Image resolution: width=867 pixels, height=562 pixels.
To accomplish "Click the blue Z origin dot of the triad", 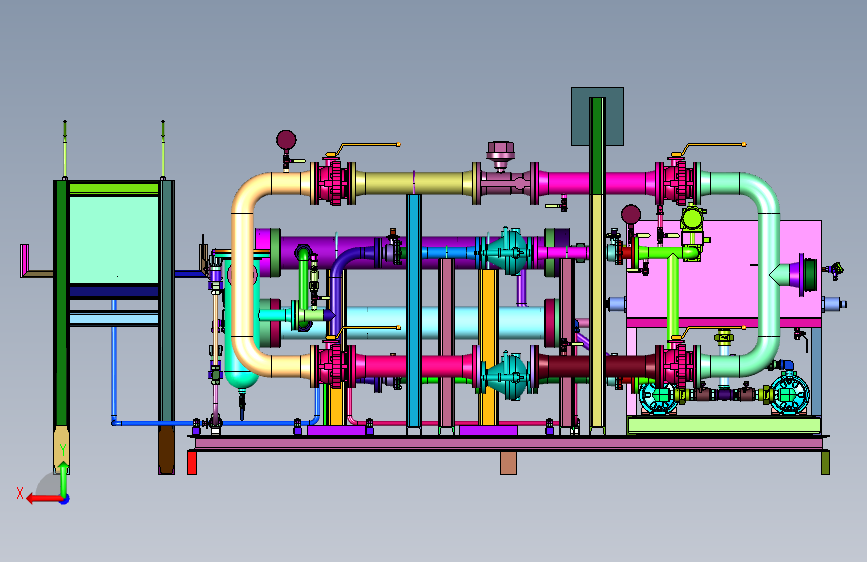I will pos(65,499).
